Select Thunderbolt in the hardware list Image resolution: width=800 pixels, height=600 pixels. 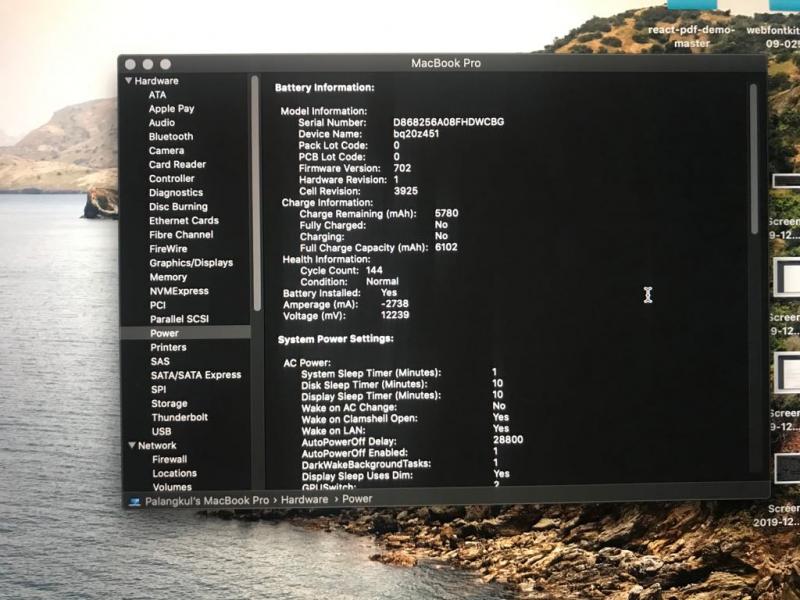coord(180,417)
